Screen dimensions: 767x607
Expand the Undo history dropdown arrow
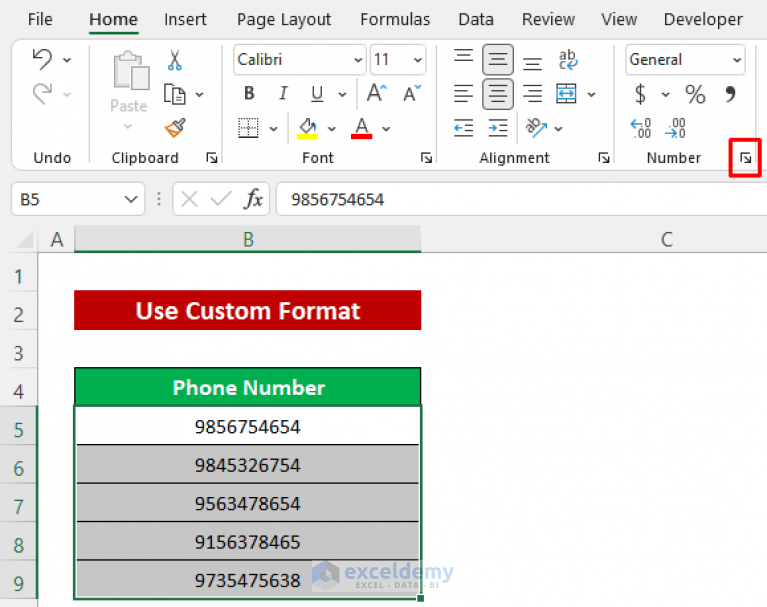(x=67, y=60)
